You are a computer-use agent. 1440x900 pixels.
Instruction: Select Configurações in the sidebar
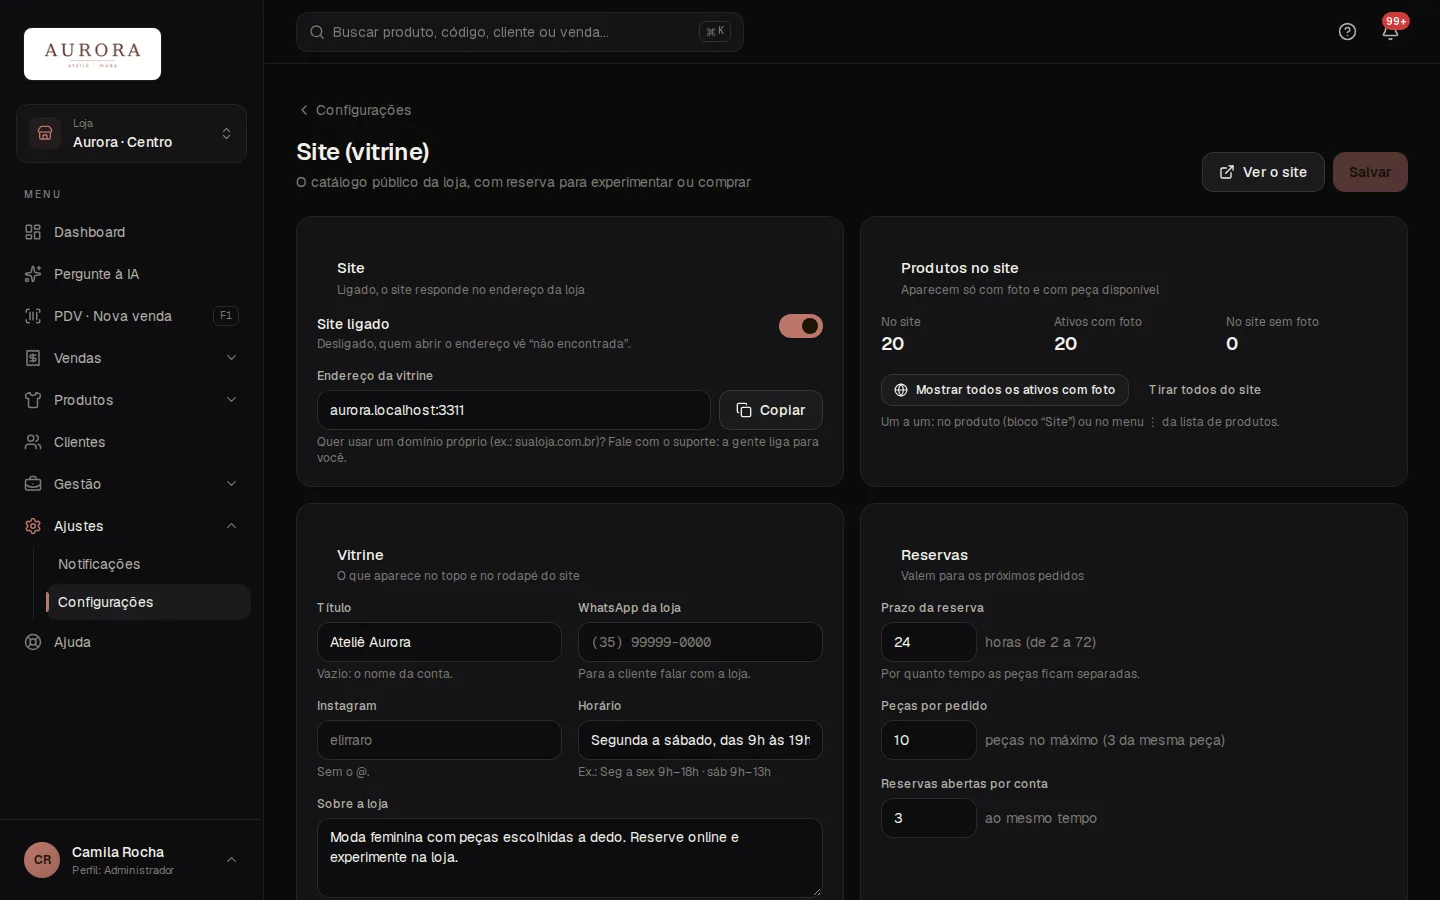pyautogui.click(x=148, y=602)
